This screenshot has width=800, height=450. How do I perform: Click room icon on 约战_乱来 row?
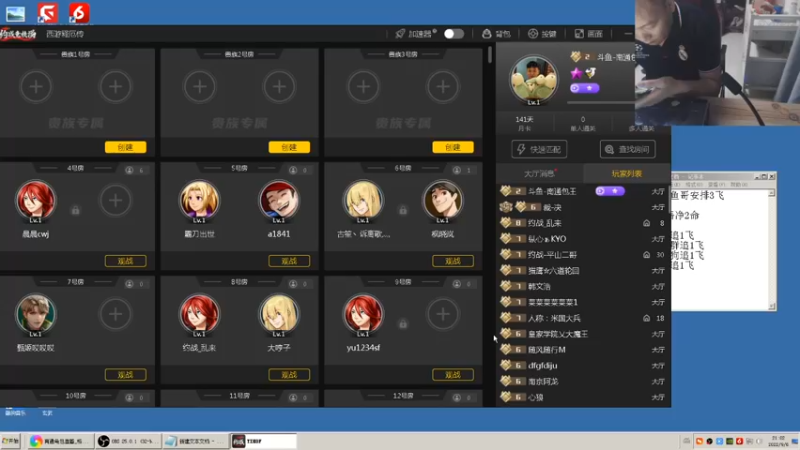point(646,223)
